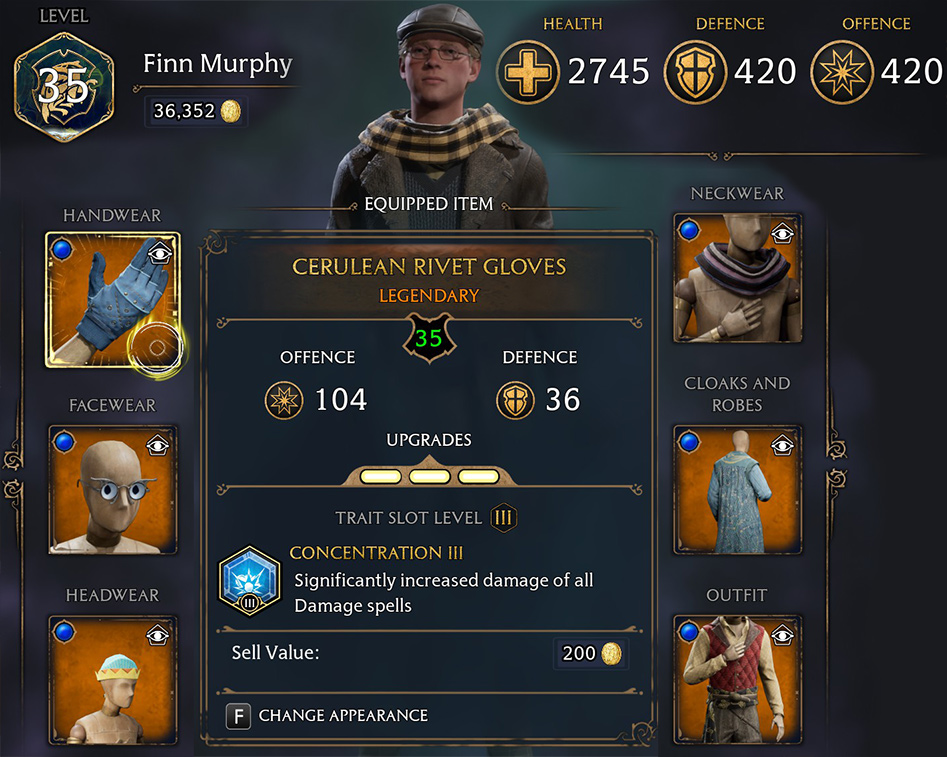Click the item level 35 shield badge
Image resolution: width=947 pixels, height=757 pixels.
(429, 338)
